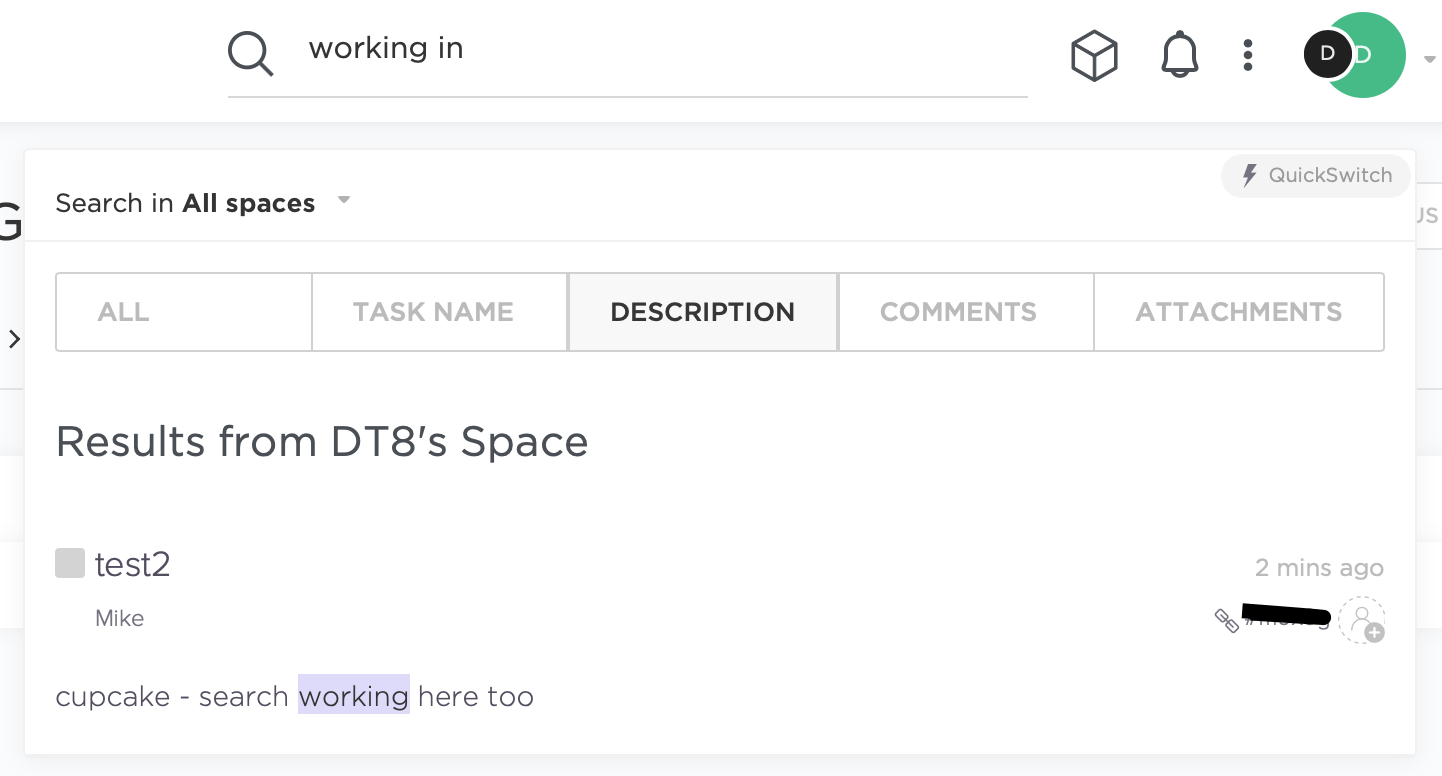This screenshot has height=776, width=1442.
Task: Select the DESCRIPTION filter tab
Action: pos(702,312)
